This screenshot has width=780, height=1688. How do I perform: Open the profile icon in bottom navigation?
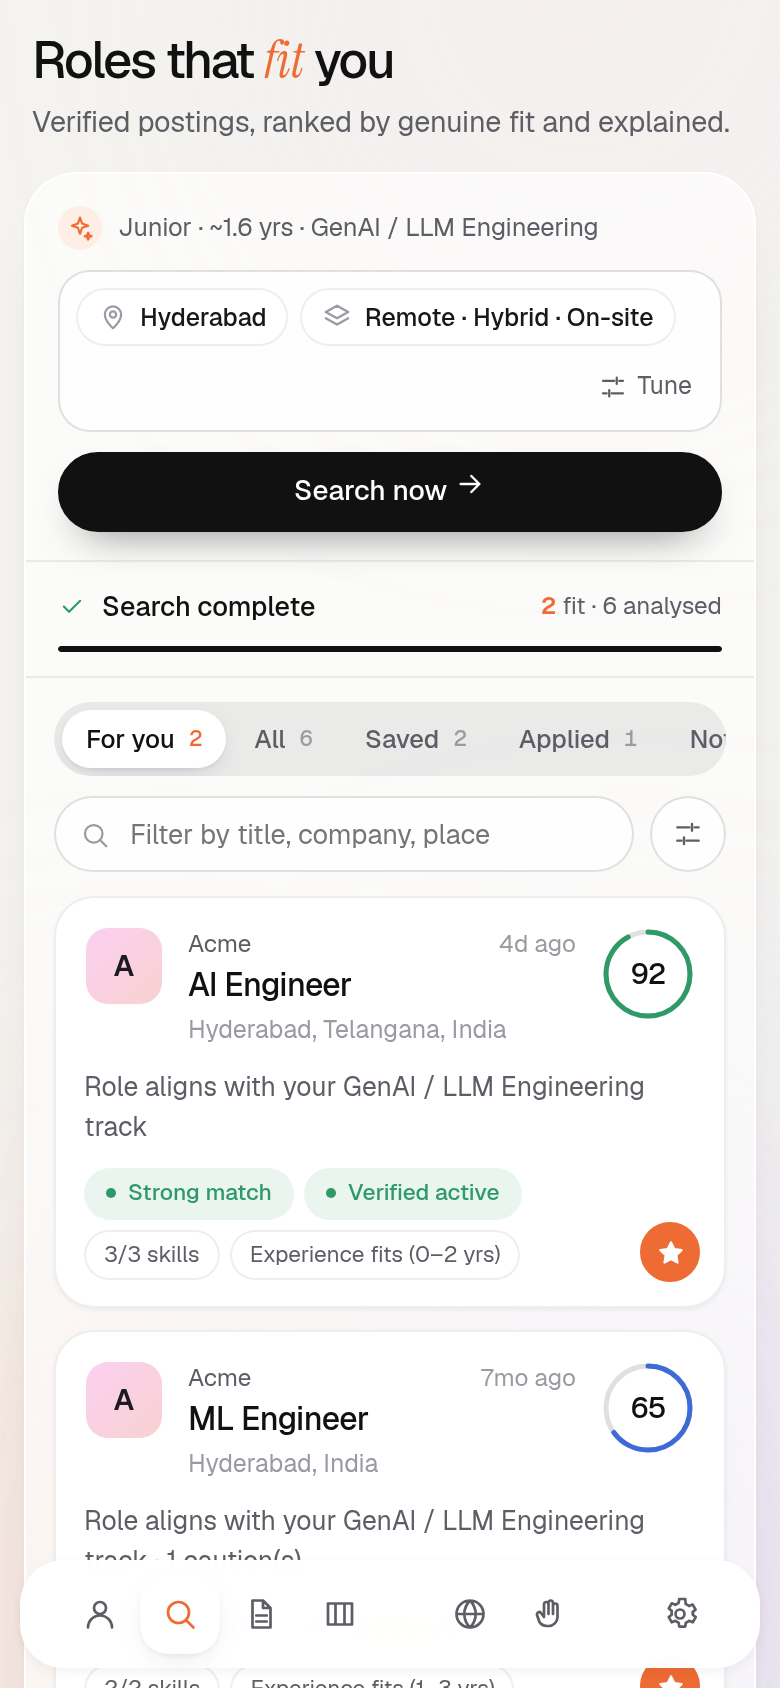click(100, 1614)
